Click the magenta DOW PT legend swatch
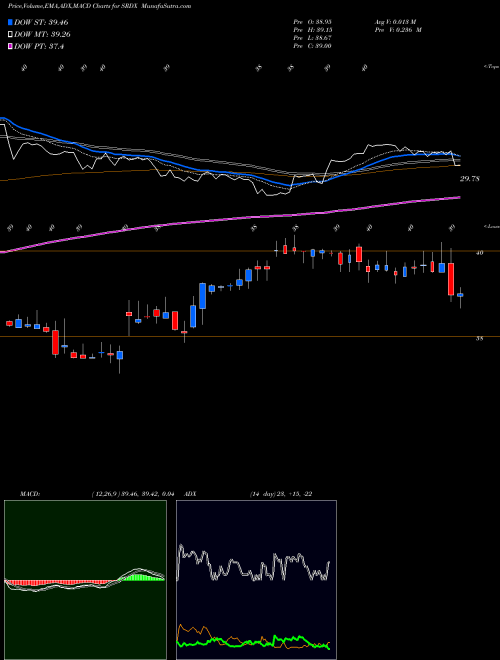Image resolution: width=500 pixels, height=660 pixels. [x=10, y=47]
